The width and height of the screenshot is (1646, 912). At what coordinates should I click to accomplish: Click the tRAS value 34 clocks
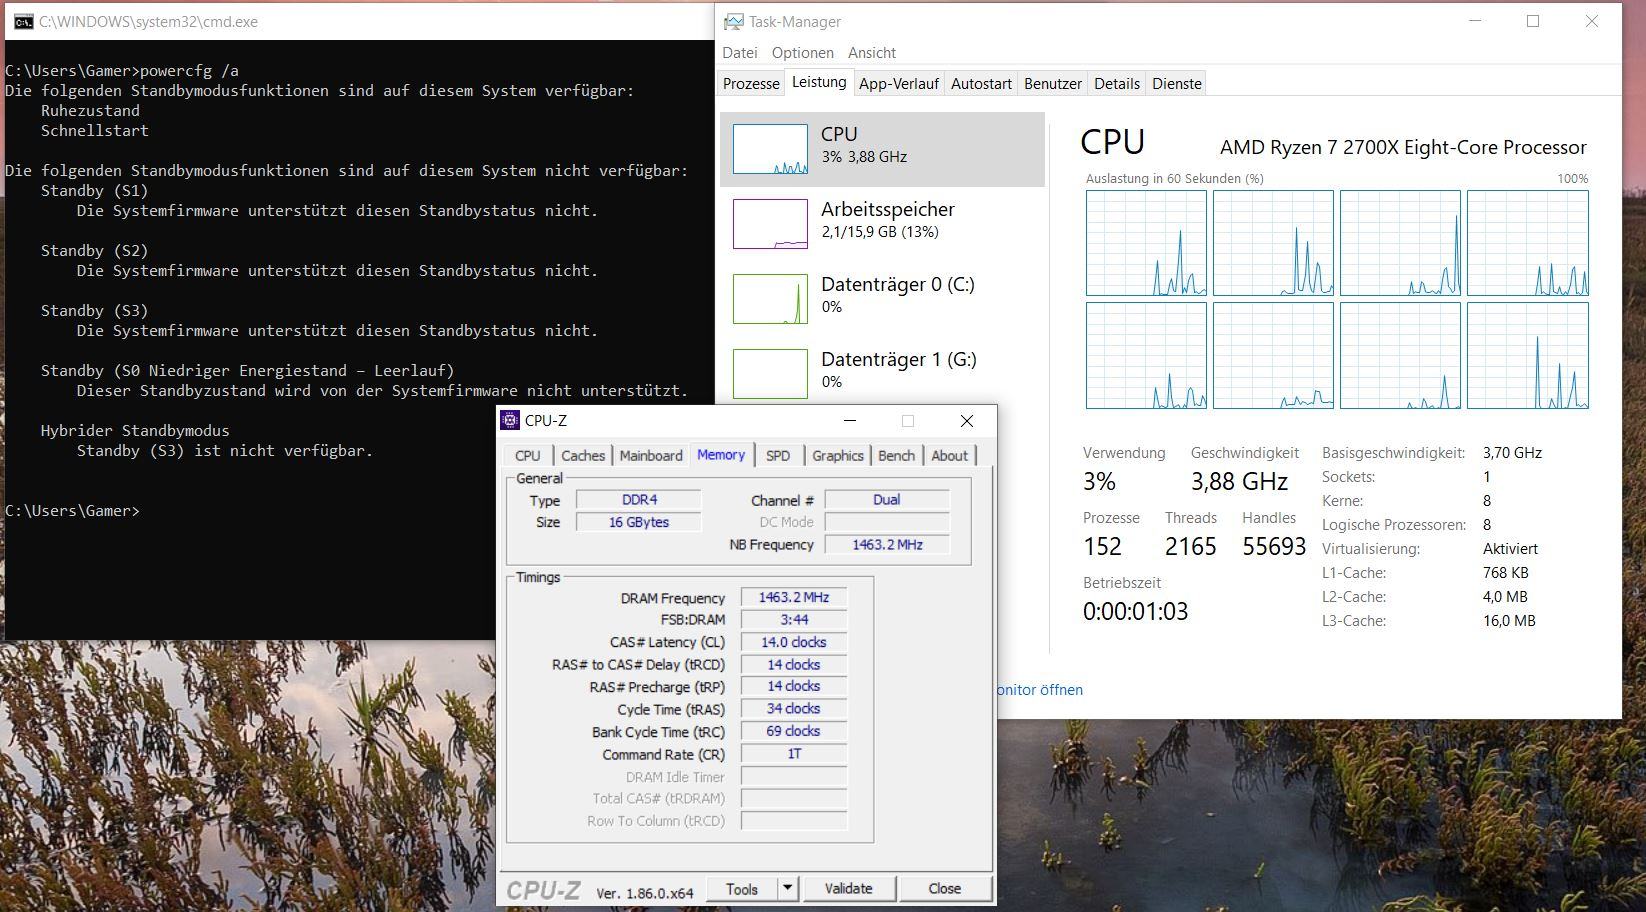[x=794, y=708]
